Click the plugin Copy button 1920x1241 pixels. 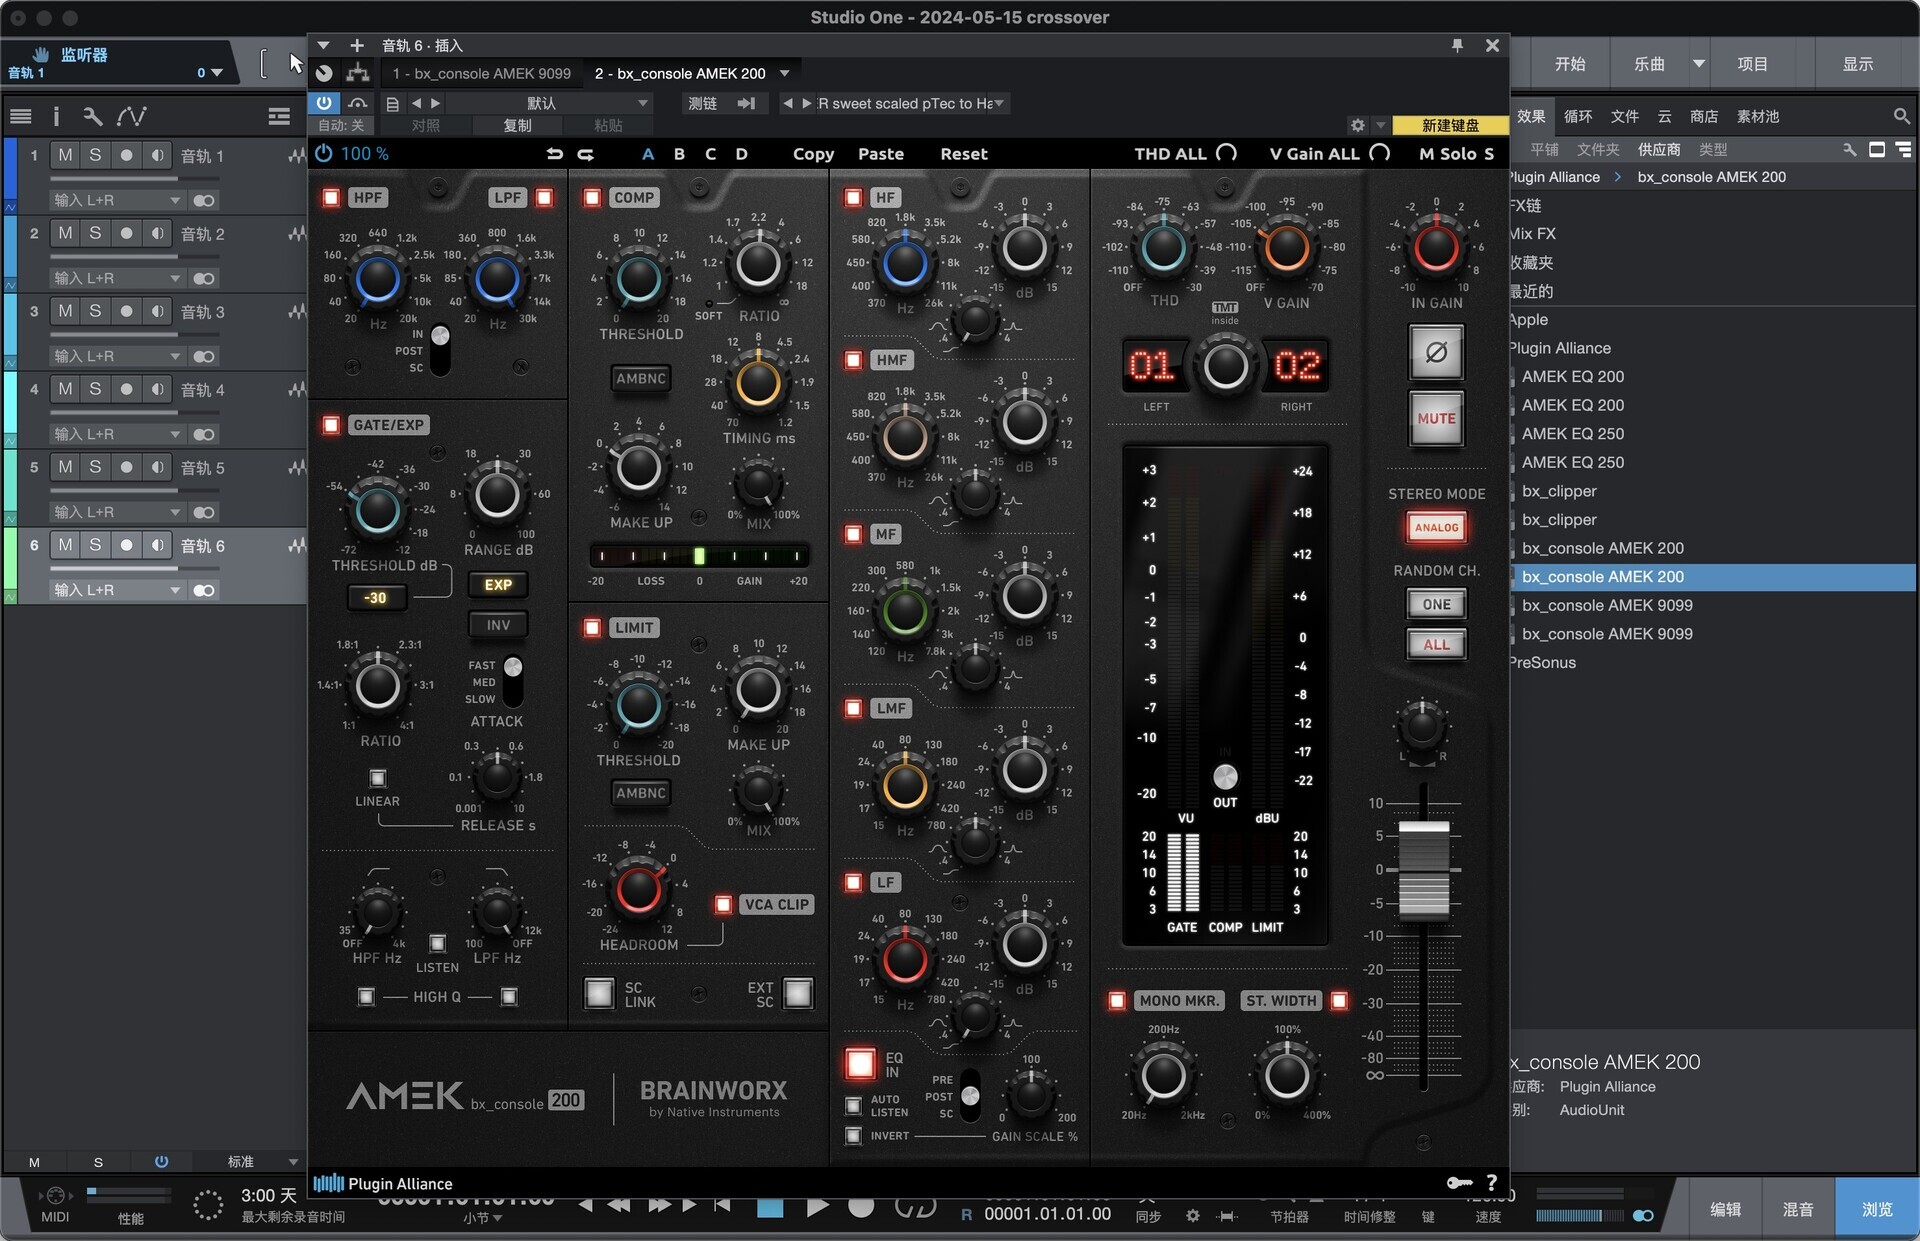pos(813,154)
